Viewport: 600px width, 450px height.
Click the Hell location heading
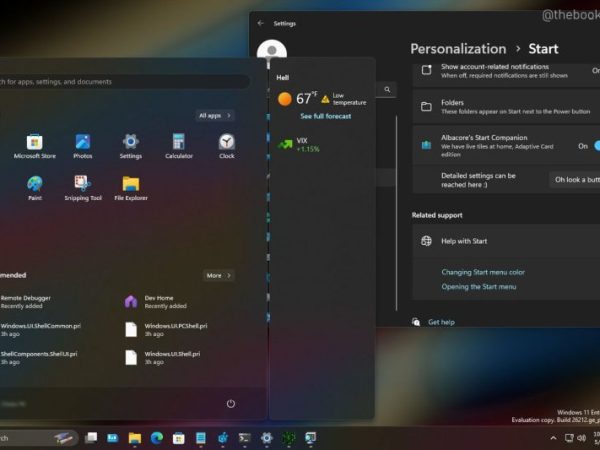282,78
